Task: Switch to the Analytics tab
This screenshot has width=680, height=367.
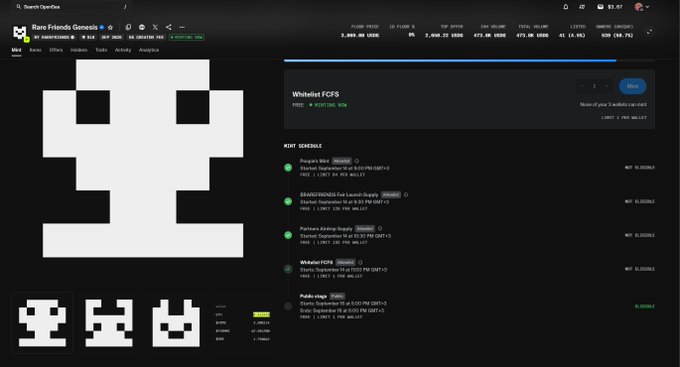Action: [149, 50]
